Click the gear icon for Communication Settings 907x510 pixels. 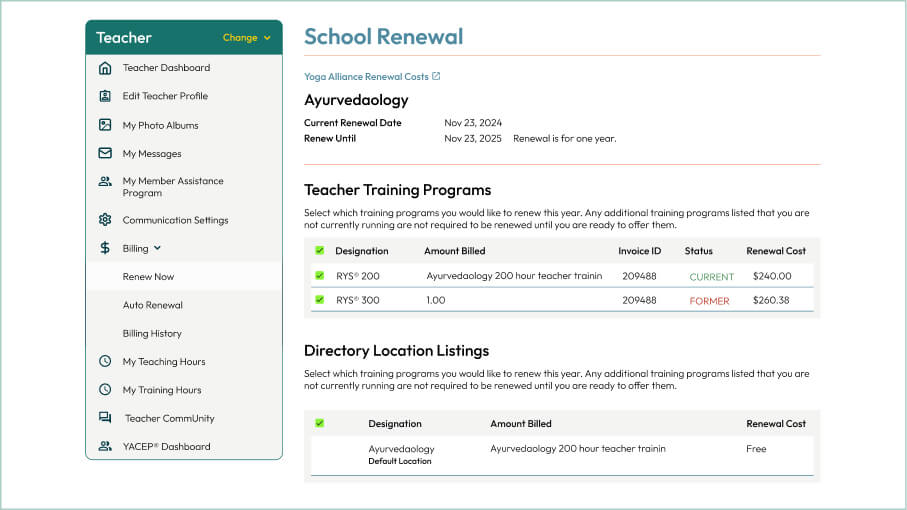click(105, 220)
